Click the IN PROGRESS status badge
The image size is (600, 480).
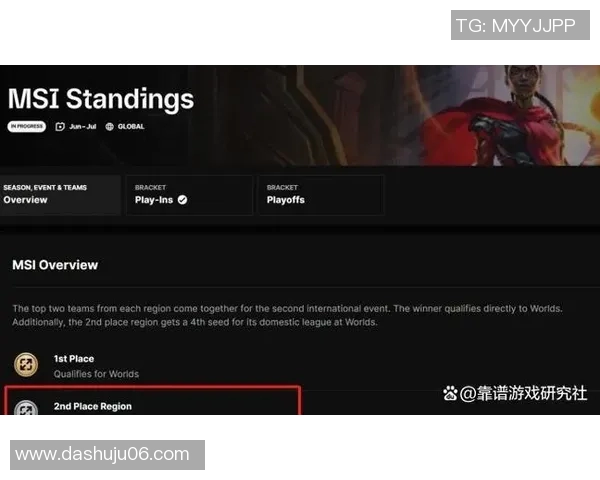[26, 126]
